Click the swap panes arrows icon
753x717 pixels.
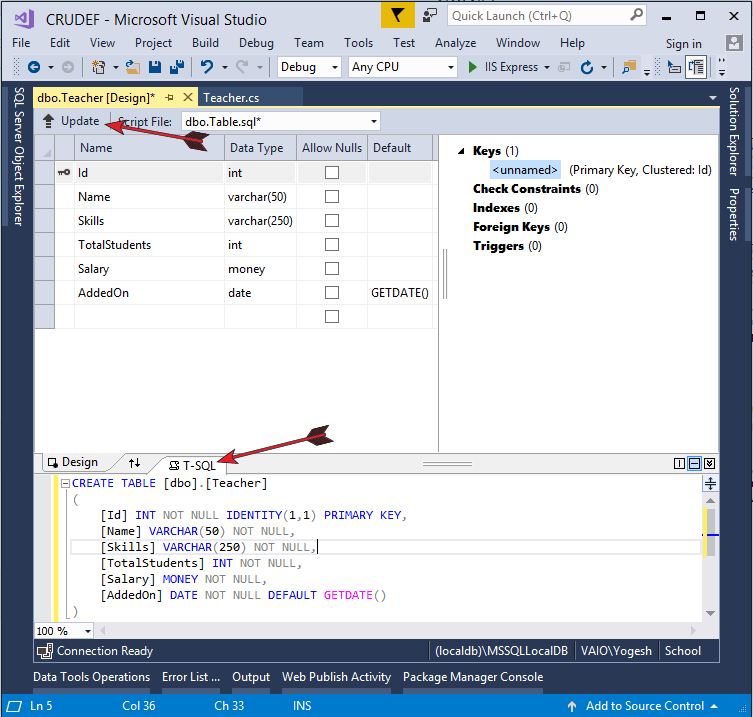click(x=135, y=462)
